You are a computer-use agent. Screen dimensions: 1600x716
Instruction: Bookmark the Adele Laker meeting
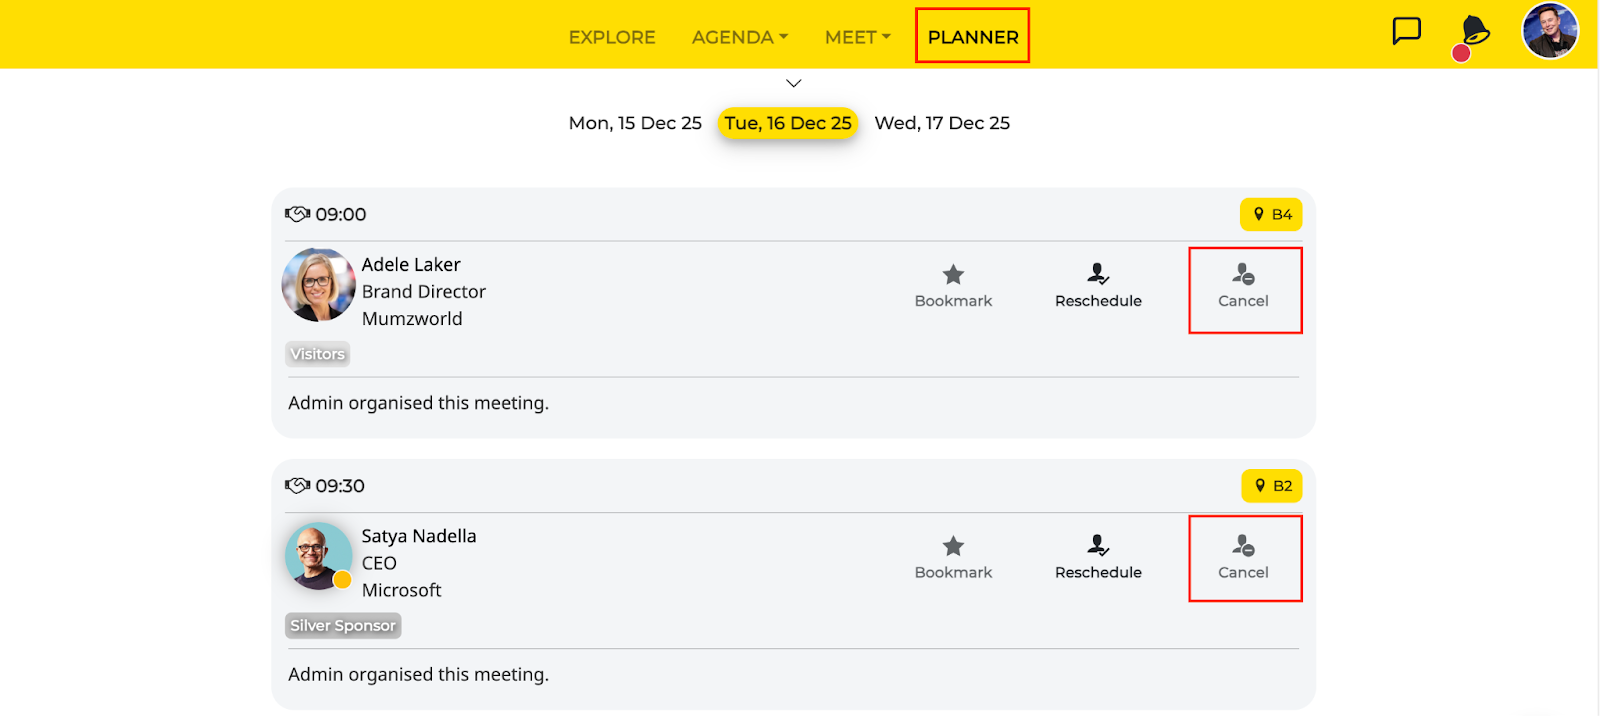pyautogui.click(x=953, y=286)
